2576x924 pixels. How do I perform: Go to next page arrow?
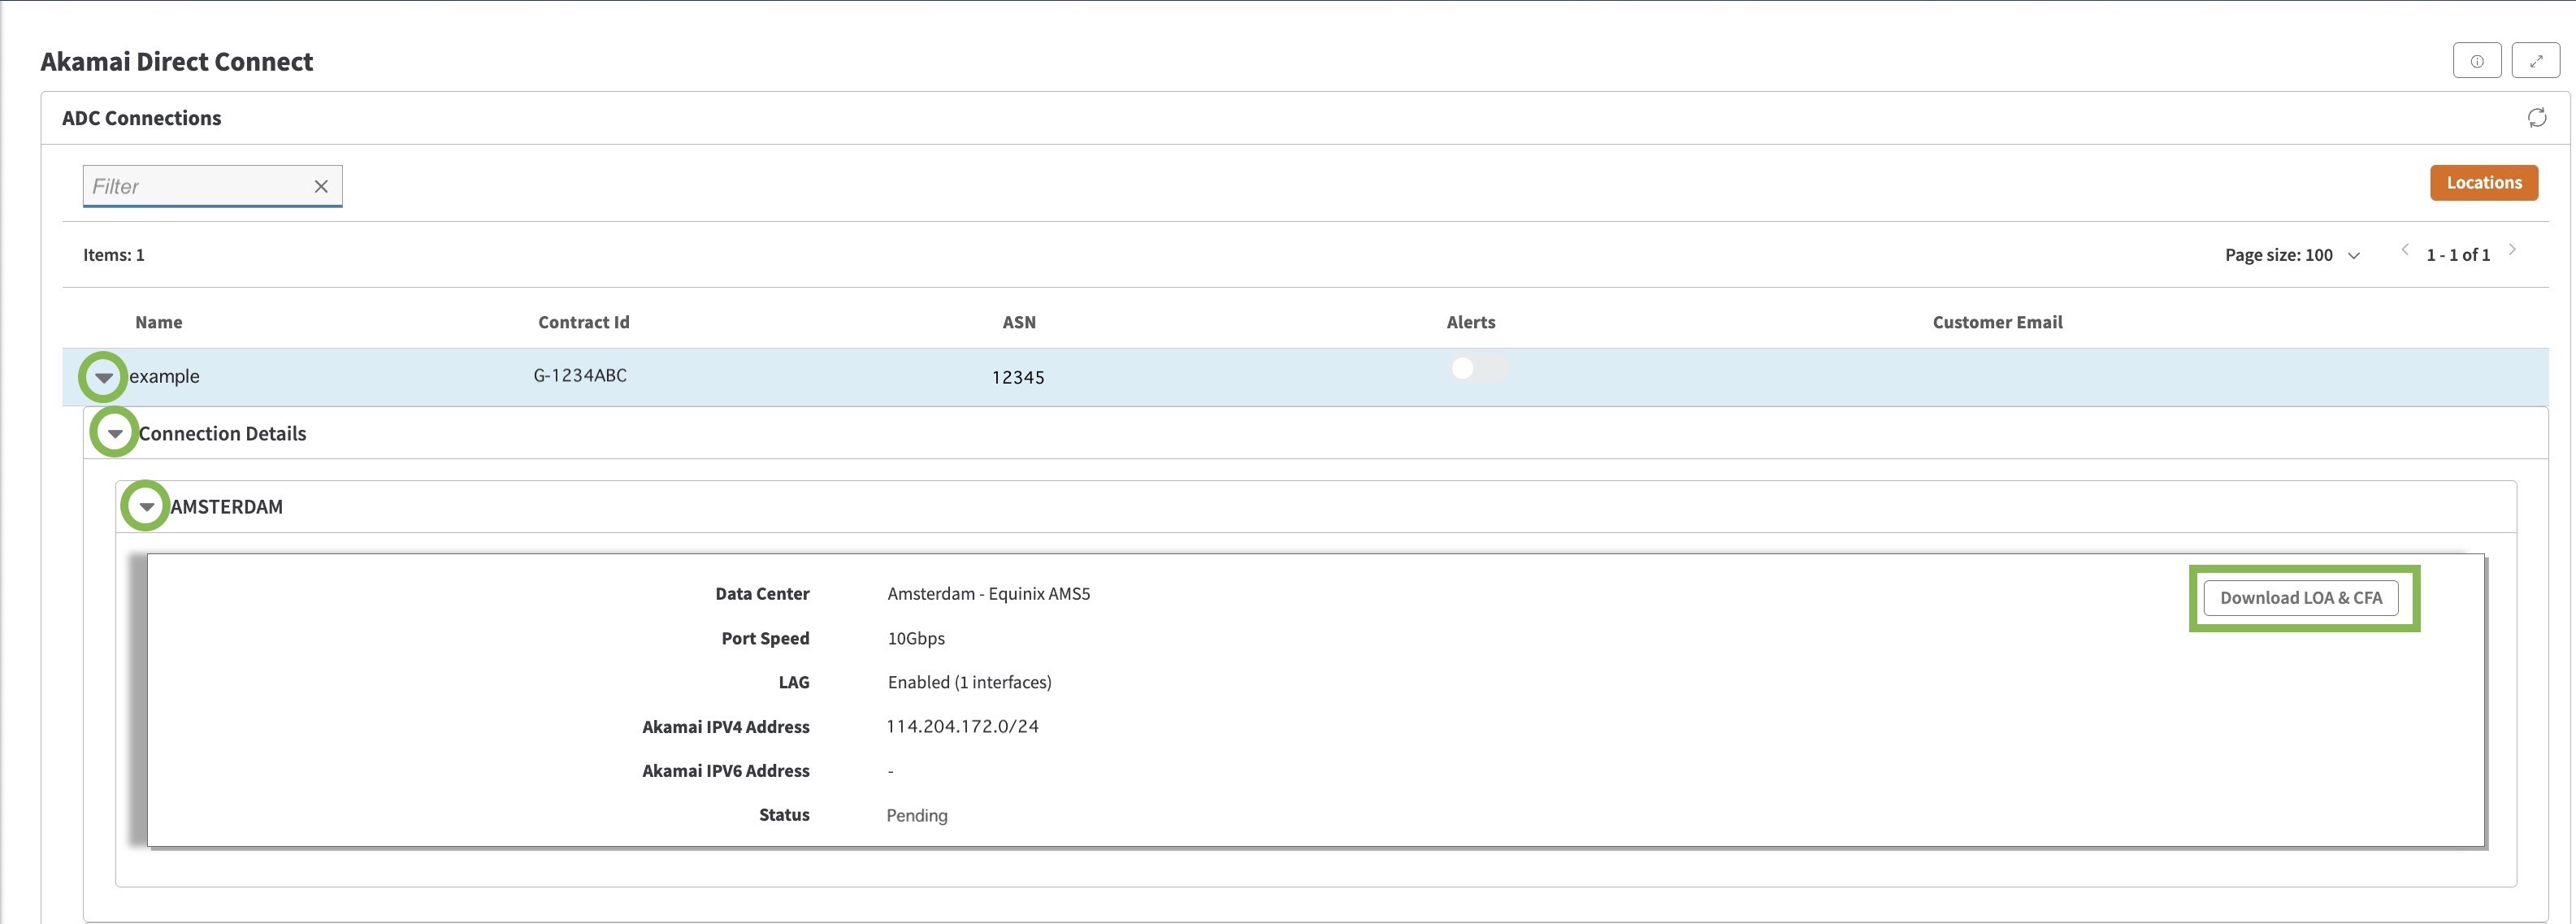coord(2511,250)
